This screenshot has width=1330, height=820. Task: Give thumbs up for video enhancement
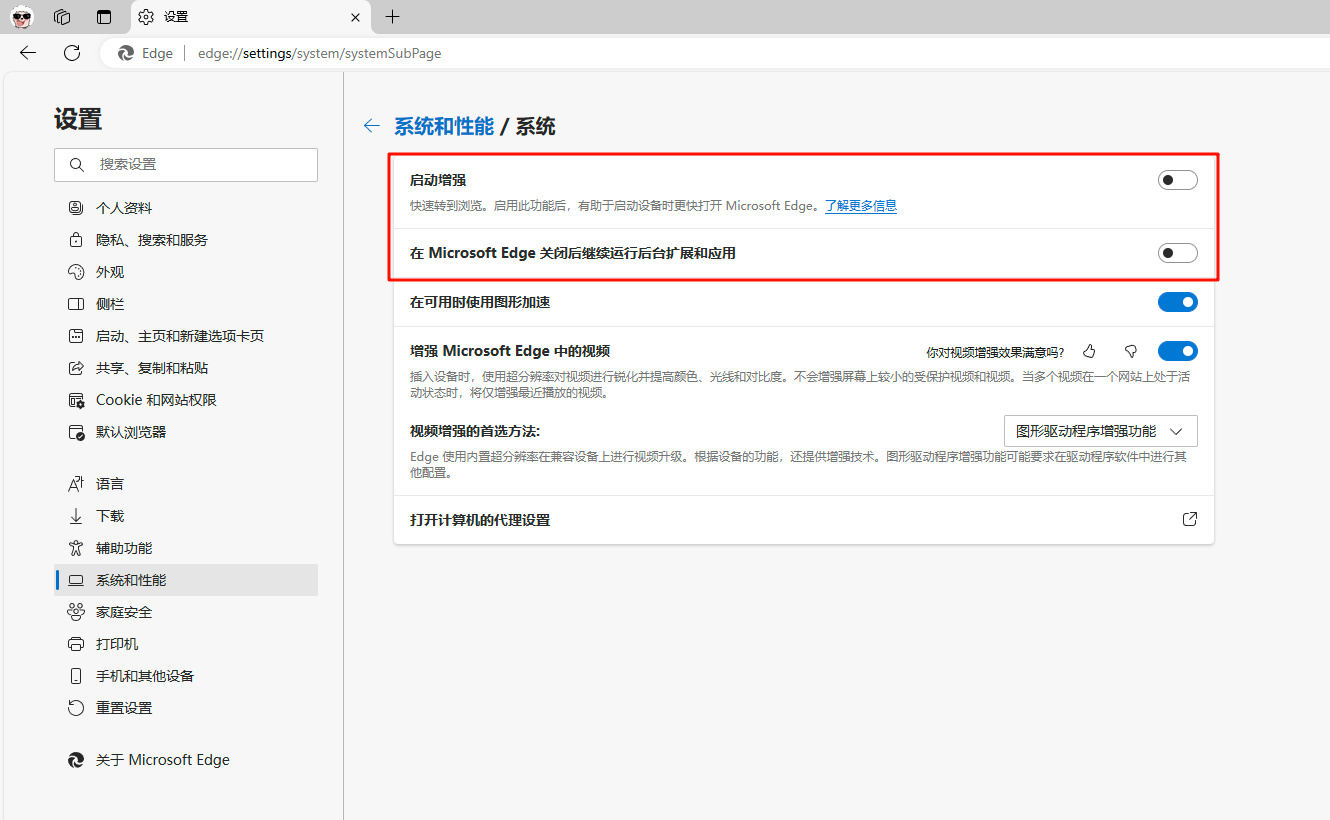1090,351
